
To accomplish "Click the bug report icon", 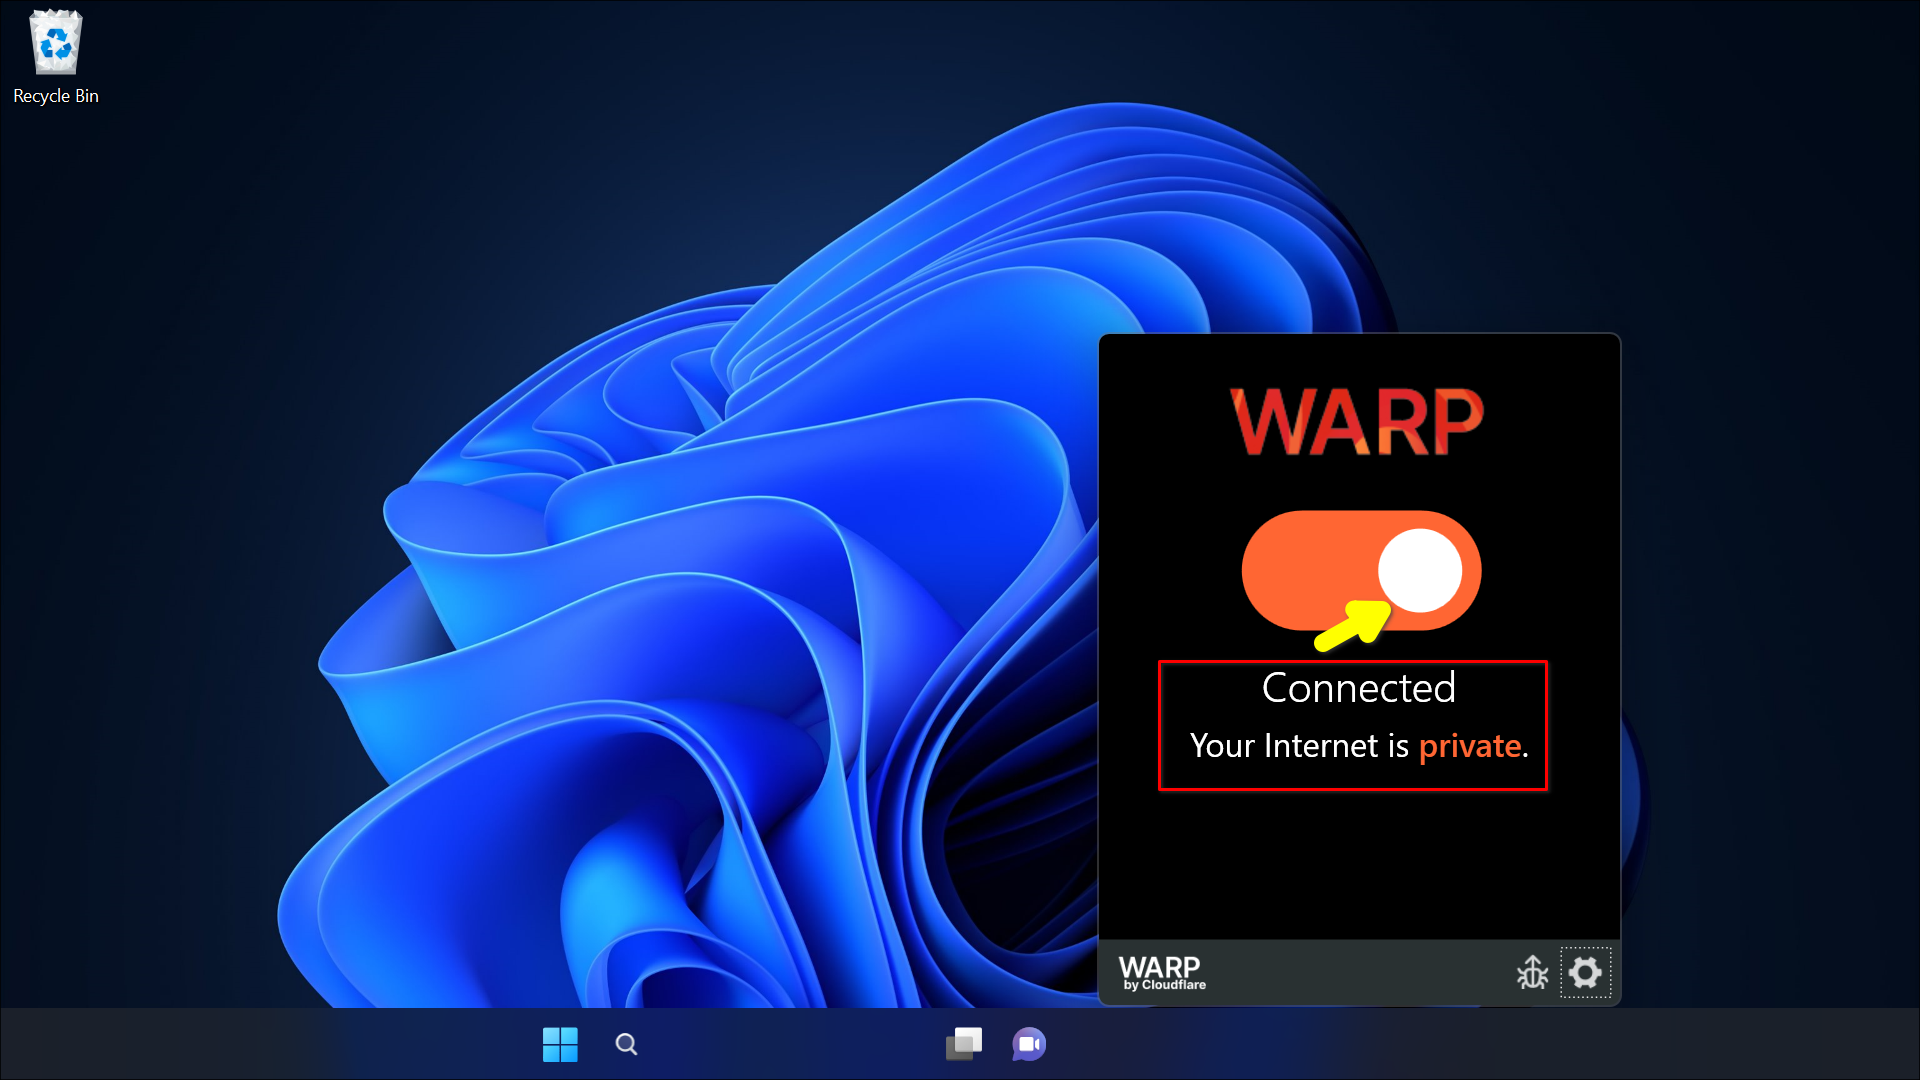I will 1532,972.
